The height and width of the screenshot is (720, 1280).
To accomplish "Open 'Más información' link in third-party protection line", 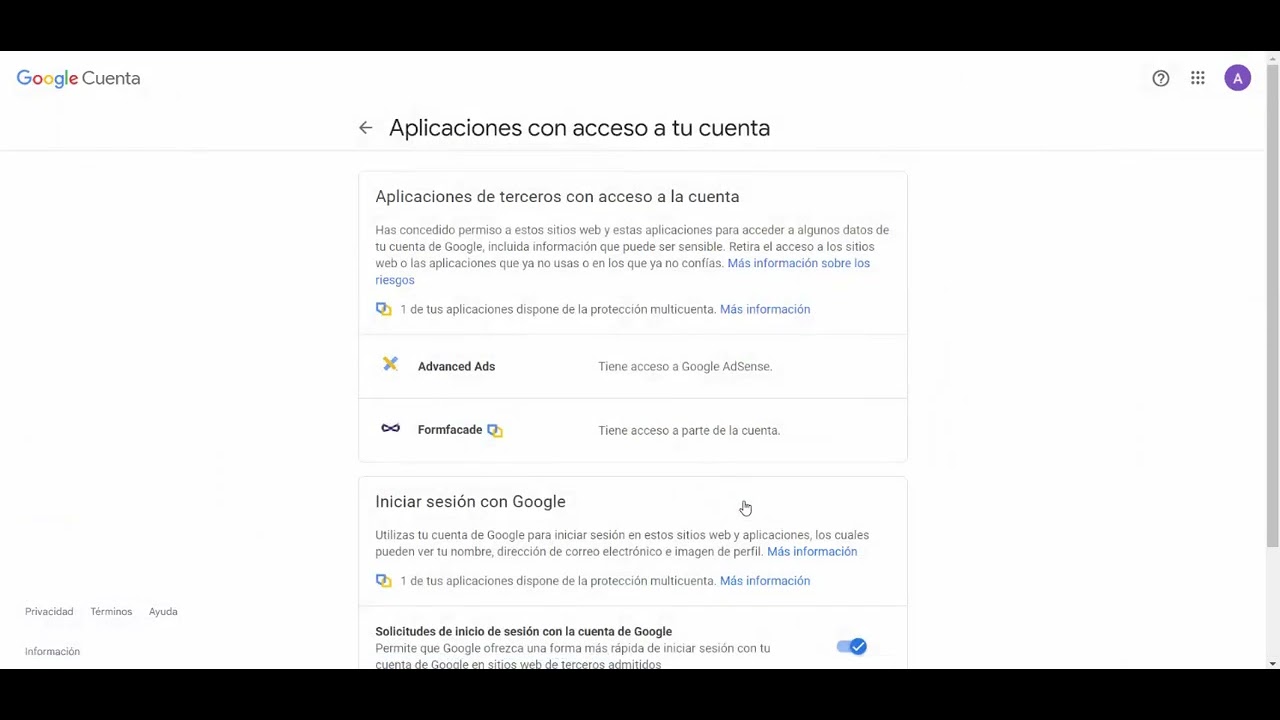I will click(x=765, y=309).
